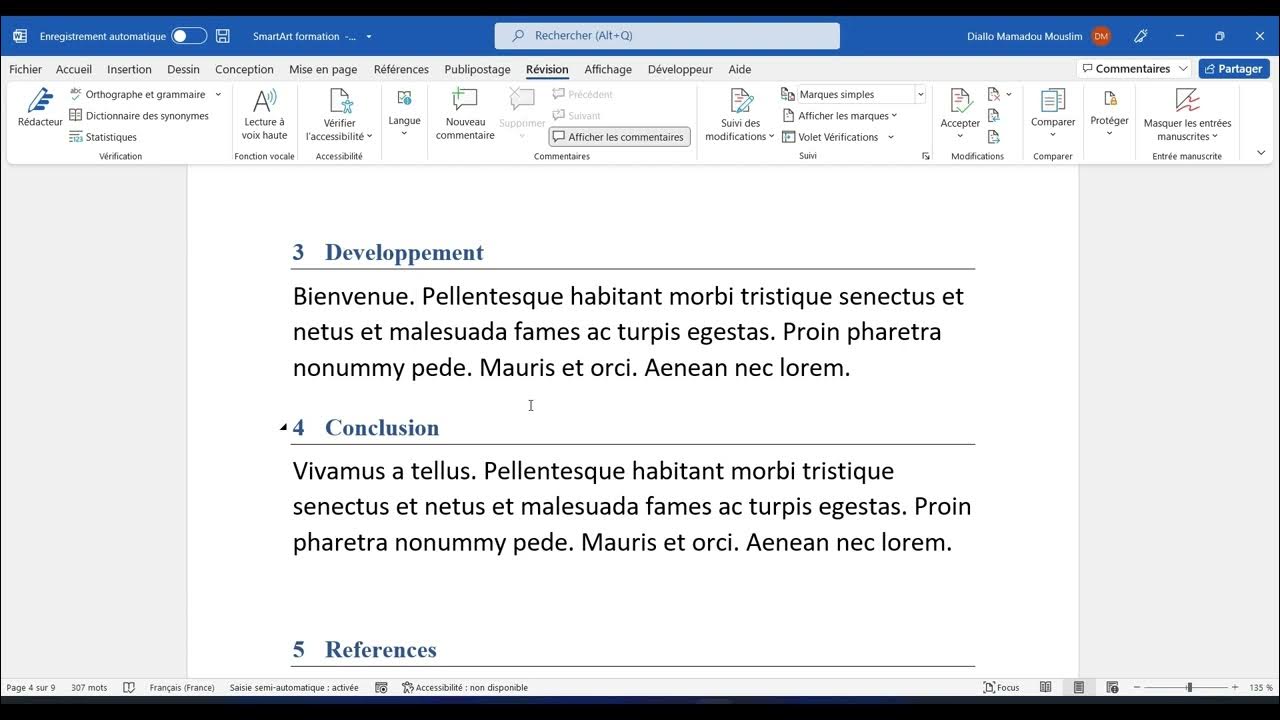Expand Orthographe et grammaire dropdown arrow
This screenshot has width=1280, height=720.
coord(218,94)
